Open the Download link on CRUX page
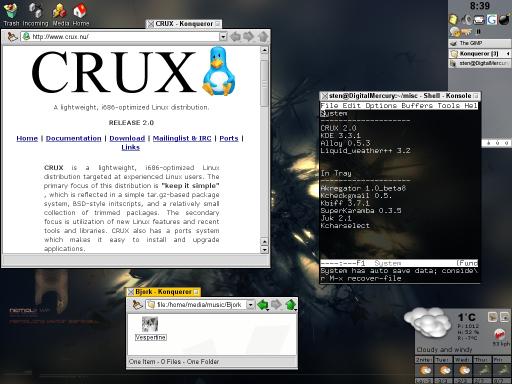This screenshot has height=384, width=512. click(x=127, y=138)
